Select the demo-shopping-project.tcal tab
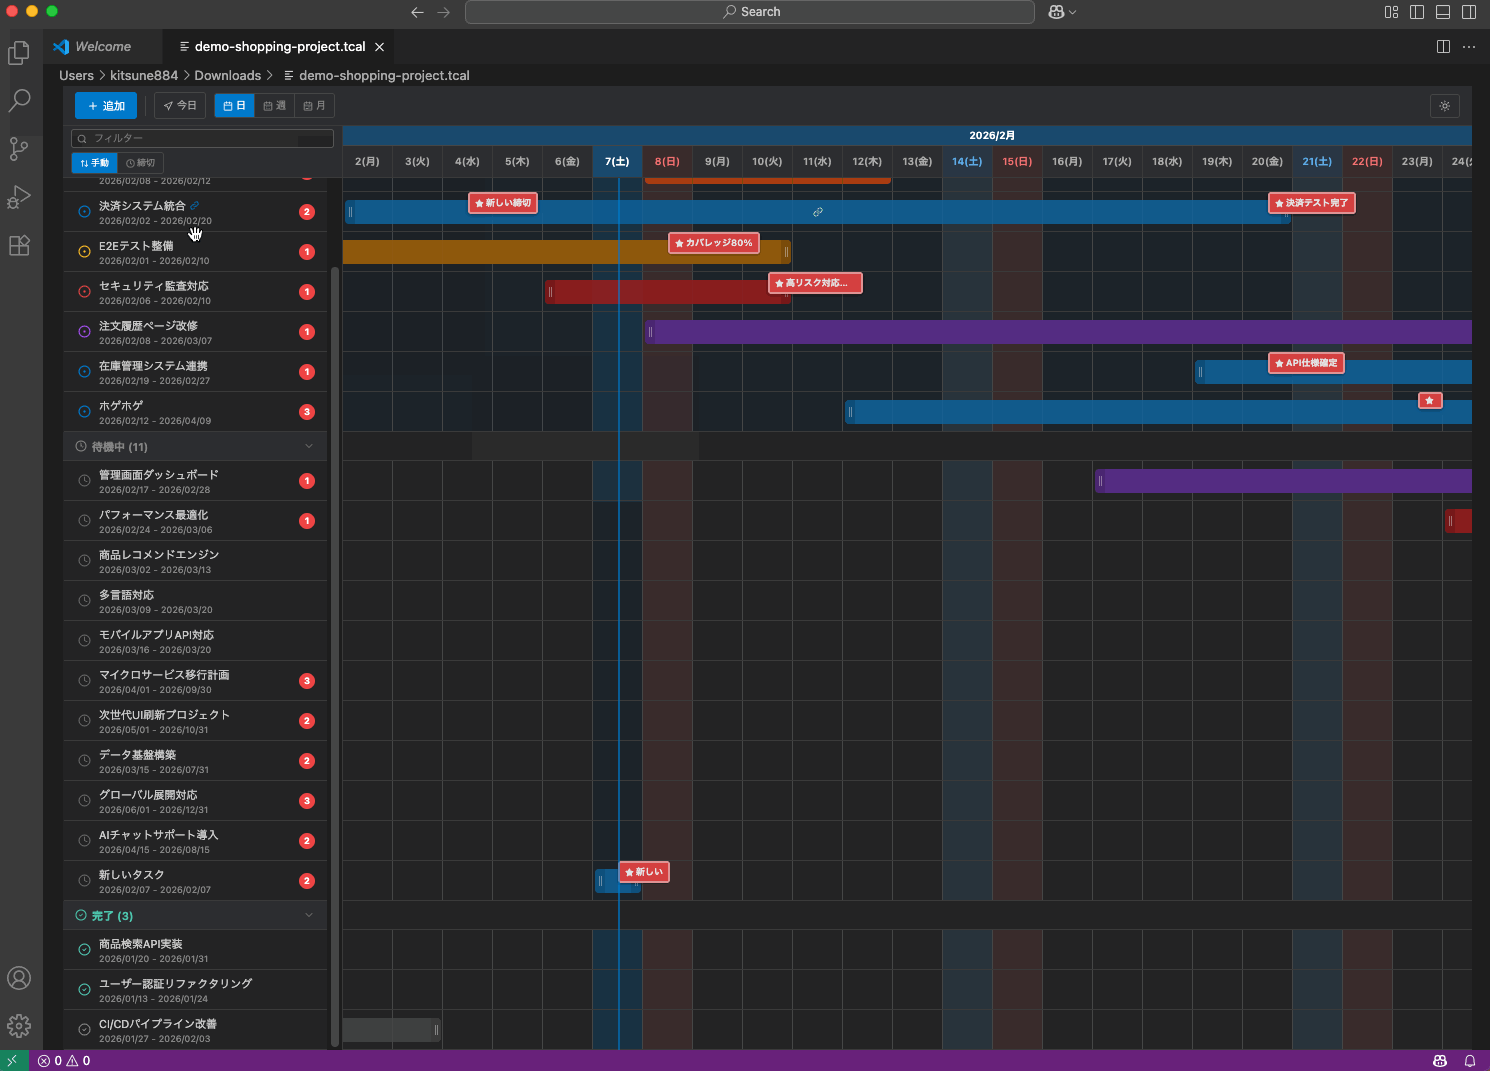 coord(279,47)
